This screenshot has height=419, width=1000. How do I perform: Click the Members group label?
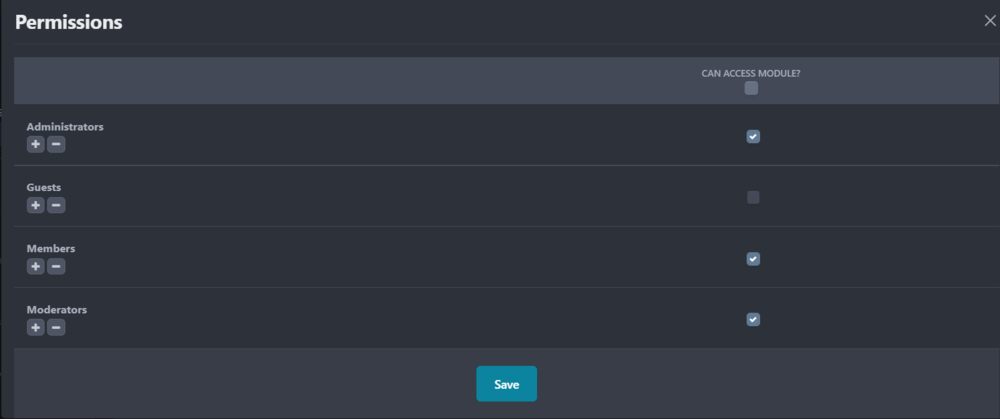50,248
